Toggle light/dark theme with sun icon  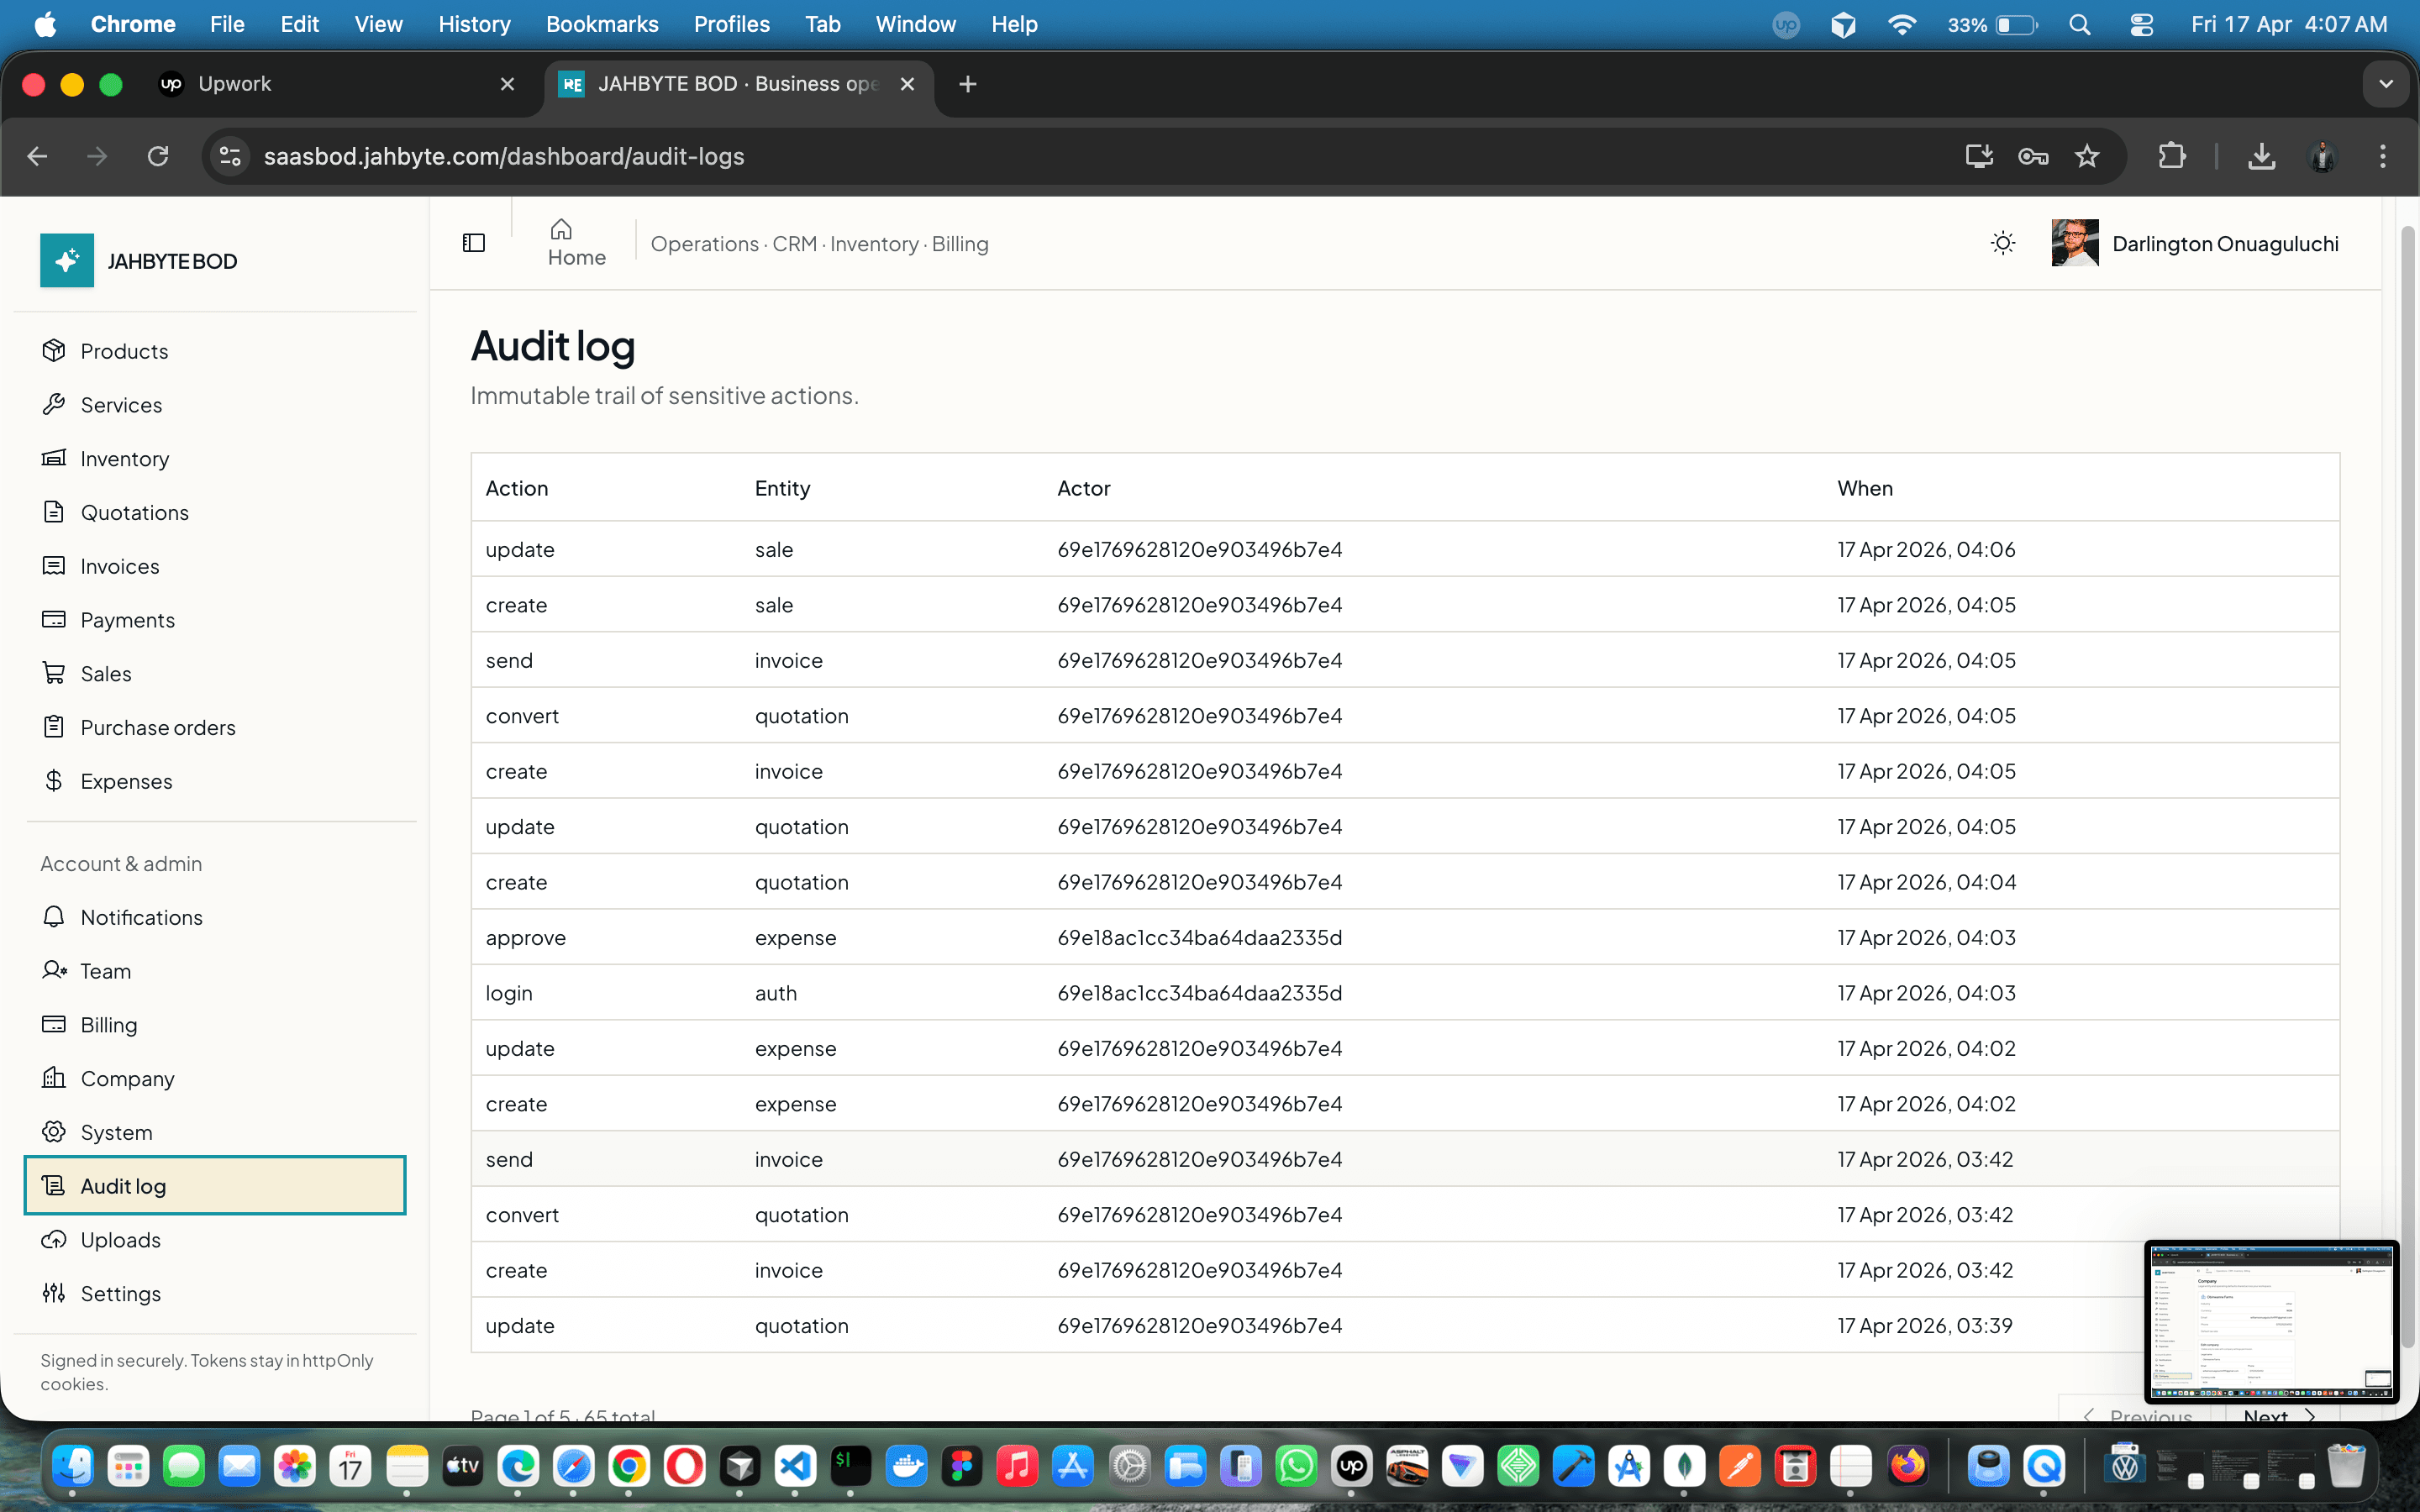[x=2003, y=242]
